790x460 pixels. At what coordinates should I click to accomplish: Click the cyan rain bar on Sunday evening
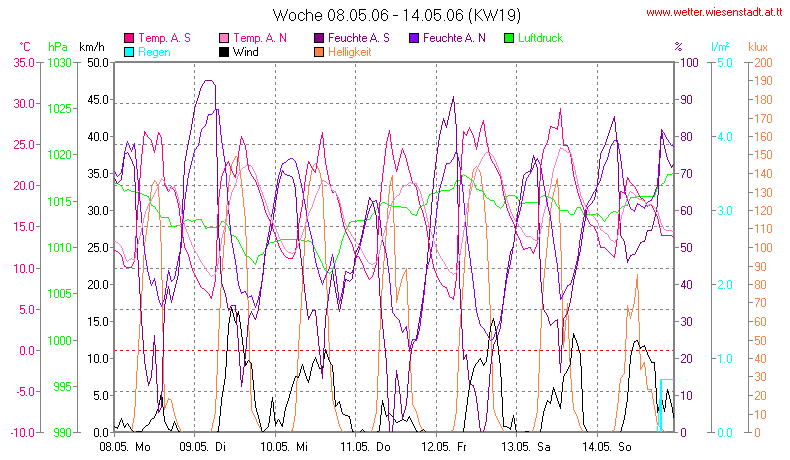click(x=666, y=405)
